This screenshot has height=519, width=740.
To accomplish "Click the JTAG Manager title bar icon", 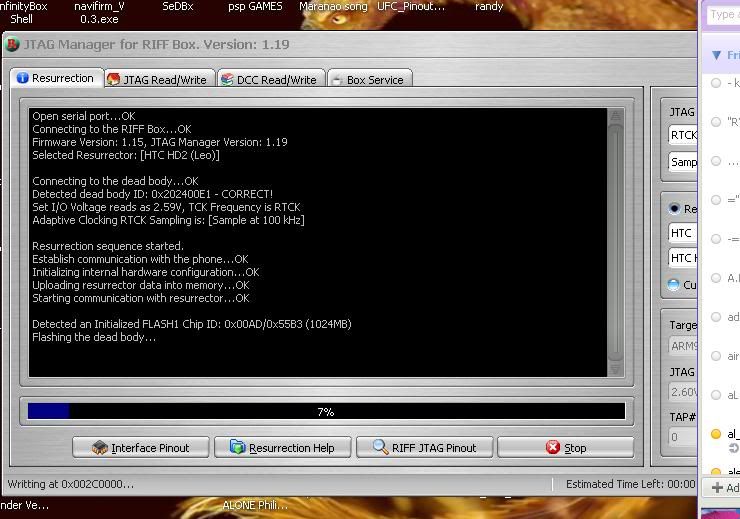I will (x=12, y=44).
